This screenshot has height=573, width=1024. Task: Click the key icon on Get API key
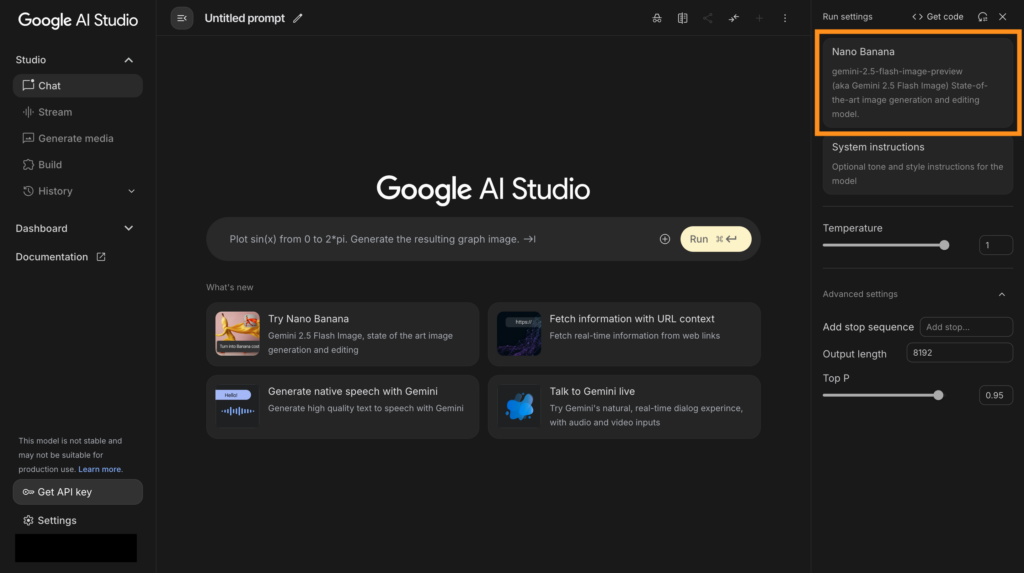28,492
